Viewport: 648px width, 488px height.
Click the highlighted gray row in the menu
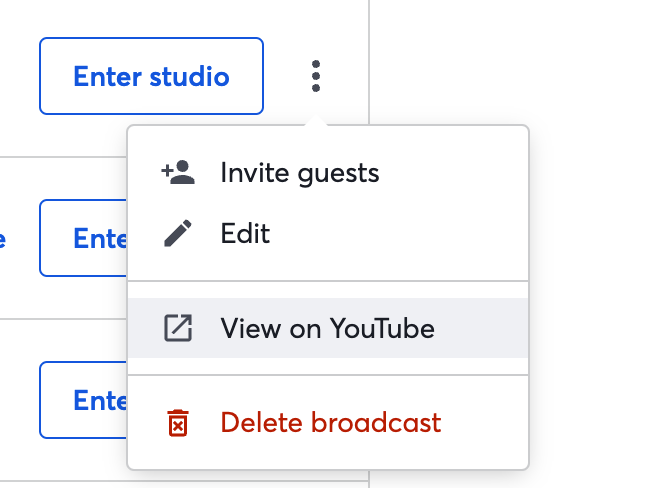[x=328, y=328]
